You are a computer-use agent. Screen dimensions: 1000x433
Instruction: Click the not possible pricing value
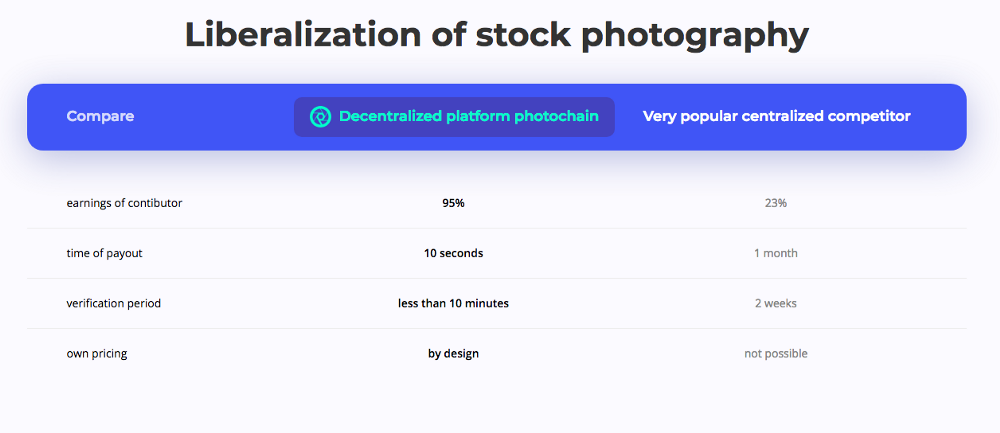(776, 353)
